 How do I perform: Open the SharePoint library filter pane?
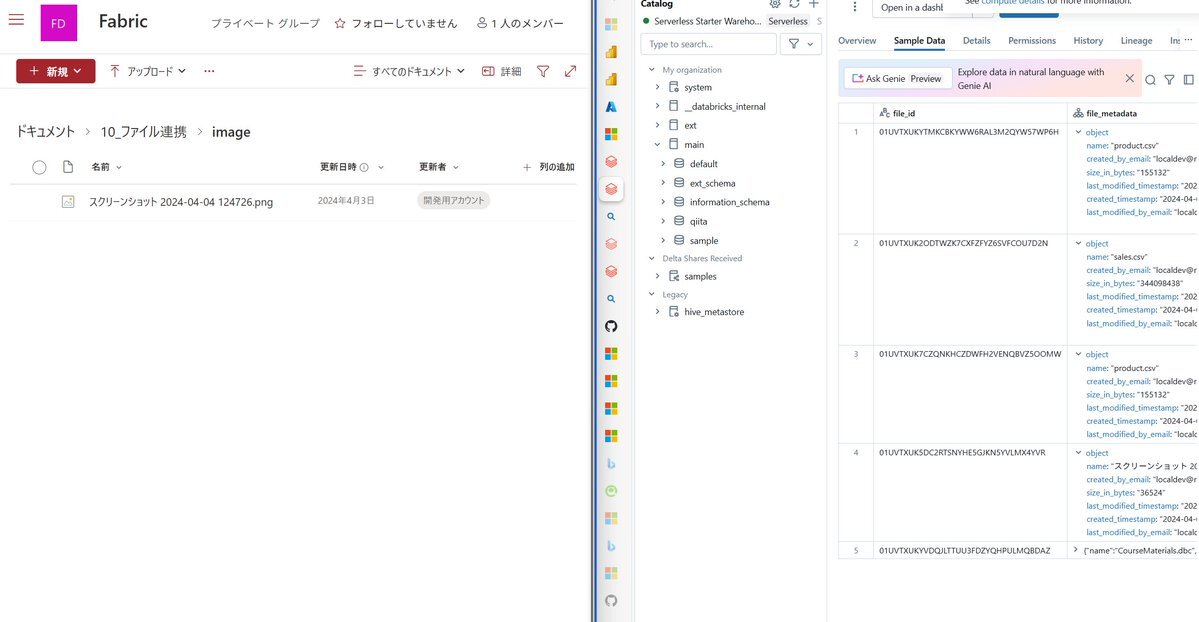(x=543, y=71)
